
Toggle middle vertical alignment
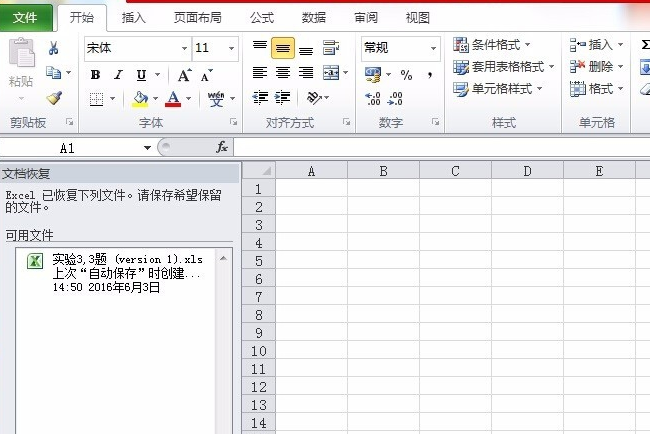pyautogui.click(x=283, y=48)
